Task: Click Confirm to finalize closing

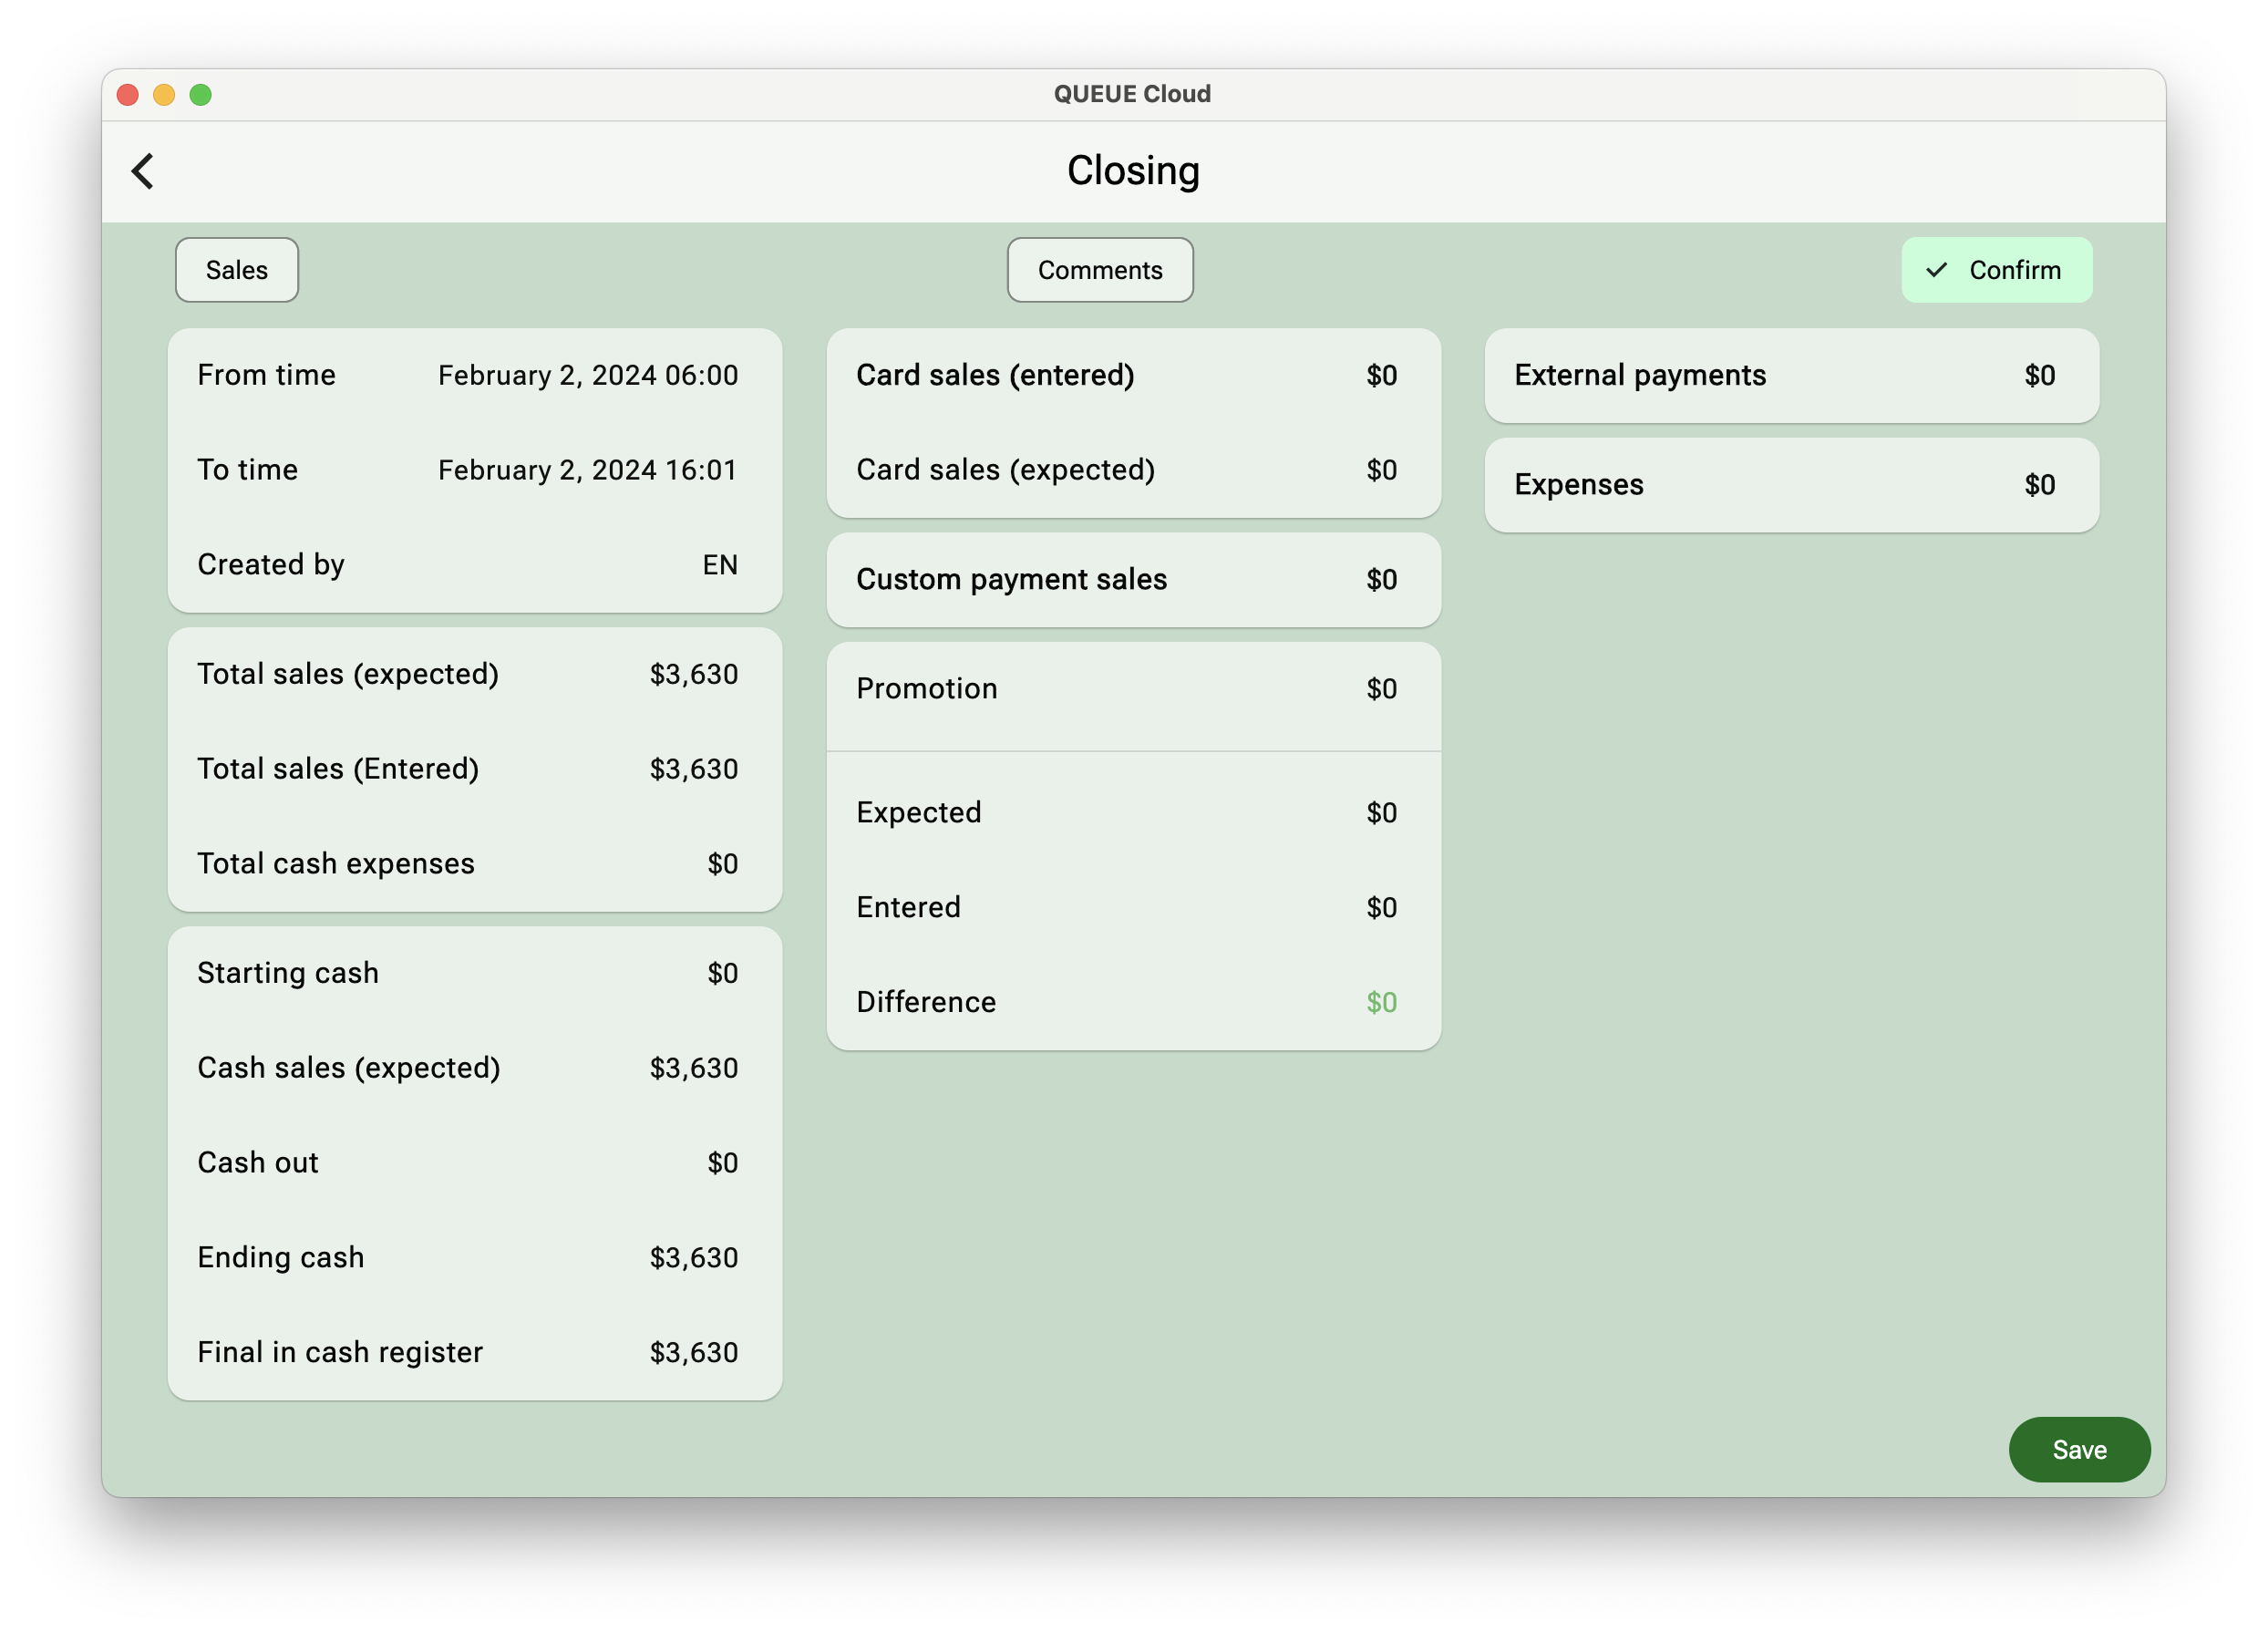Action: point(1997,269)
